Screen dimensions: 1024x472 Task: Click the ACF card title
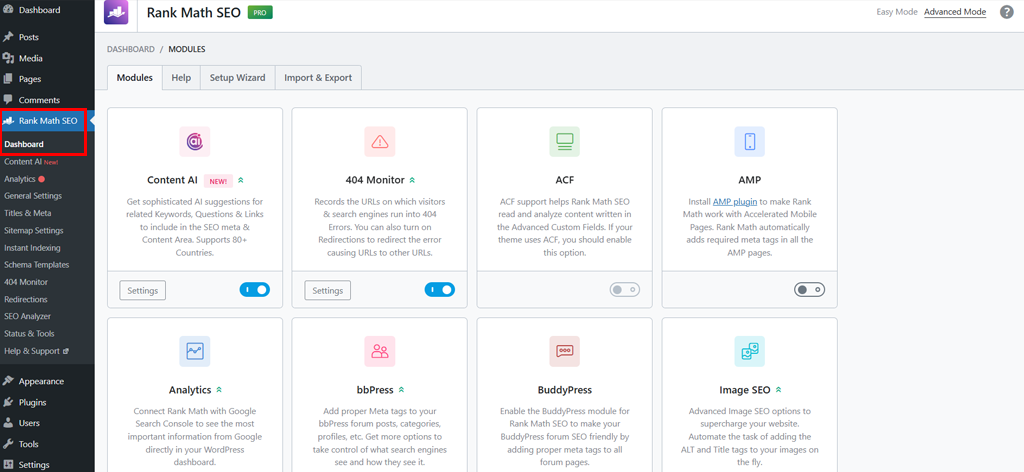pos(564,180)
